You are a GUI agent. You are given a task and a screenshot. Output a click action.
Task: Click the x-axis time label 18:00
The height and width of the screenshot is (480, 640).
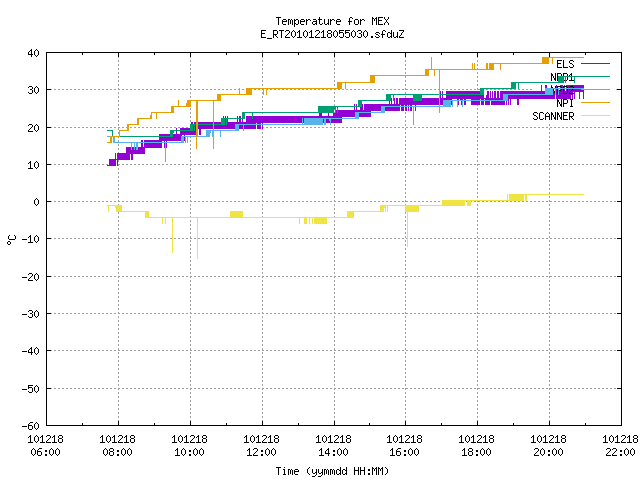pyautogui.click(x=476, y=452)
